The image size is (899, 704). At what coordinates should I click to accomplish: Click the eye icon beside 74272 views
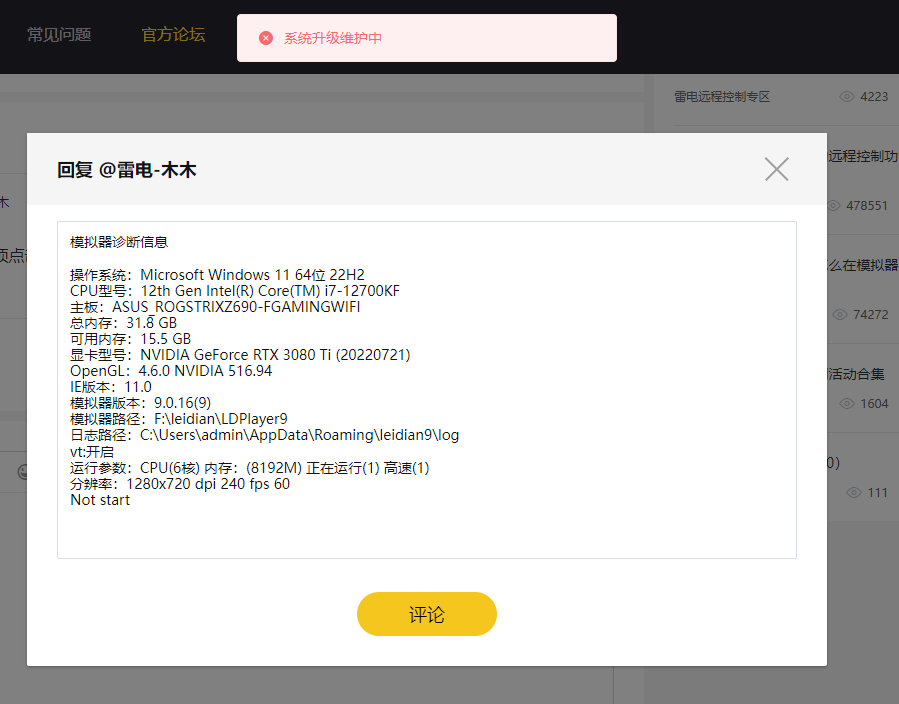[x=840, y=314]
